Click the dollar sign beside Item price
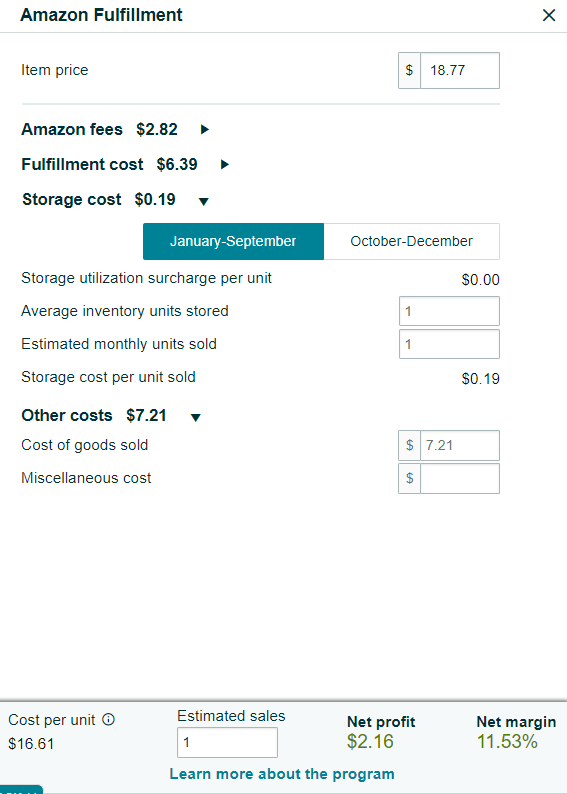Image resolution: width=567 pixels, height=794 pixels. (410, 70)
